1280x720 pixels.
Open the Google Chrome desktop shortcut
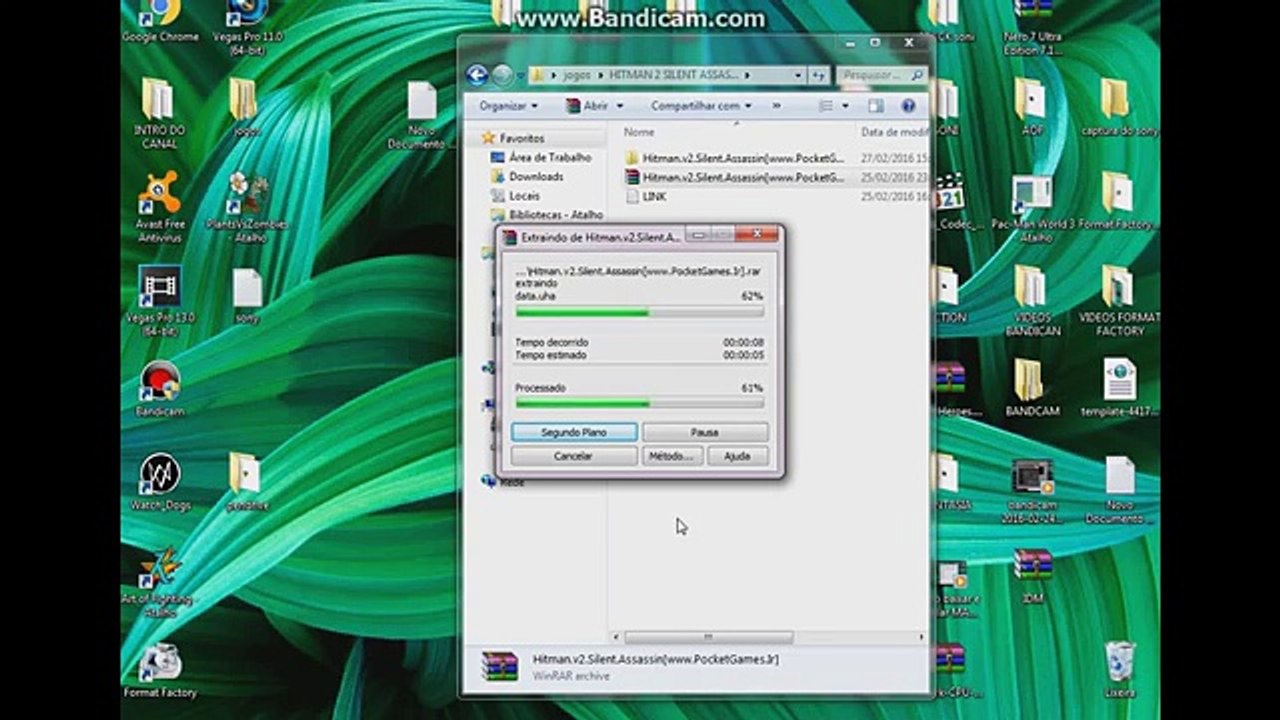[x=160, y=20]
